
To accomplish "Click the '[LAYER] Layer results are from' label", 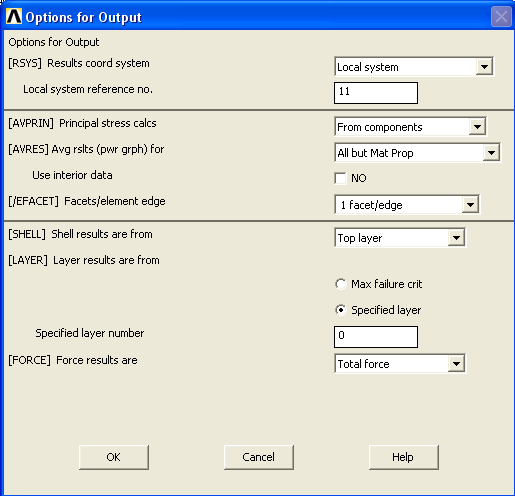I will tap(84, 260).
